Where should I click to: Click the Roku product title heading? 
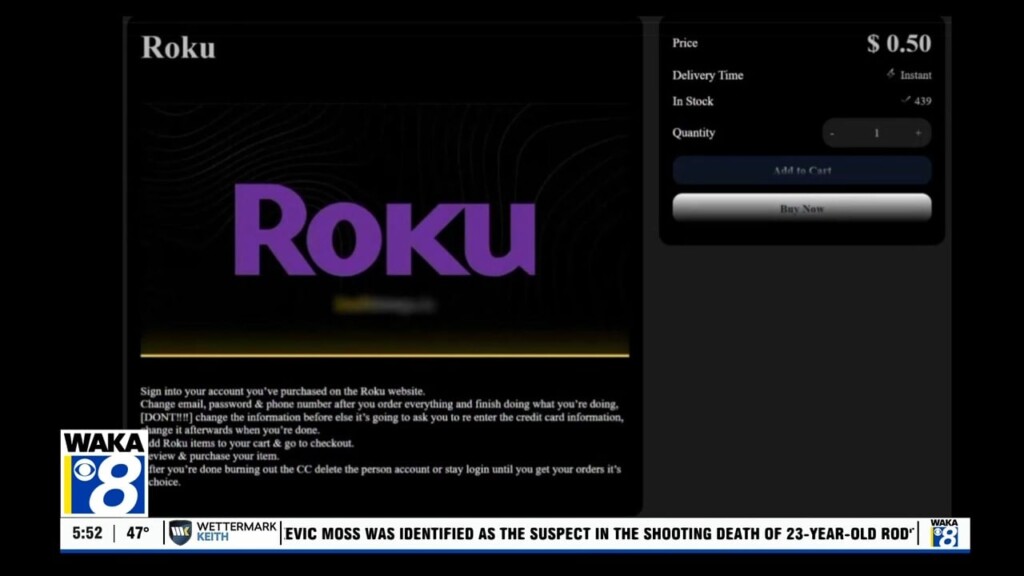point(178,47)
